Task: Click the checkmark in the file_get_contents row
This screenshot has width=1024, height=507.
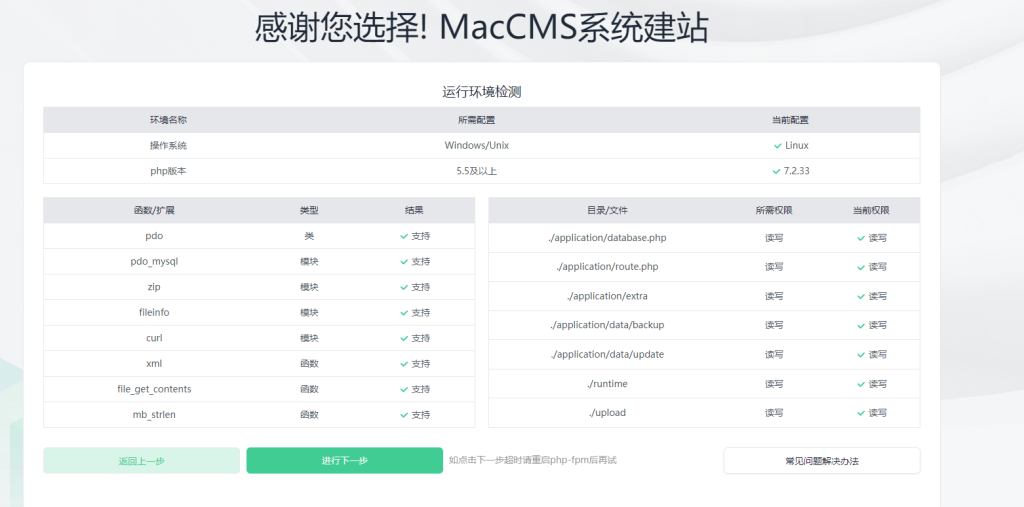Action: point(404,389)
